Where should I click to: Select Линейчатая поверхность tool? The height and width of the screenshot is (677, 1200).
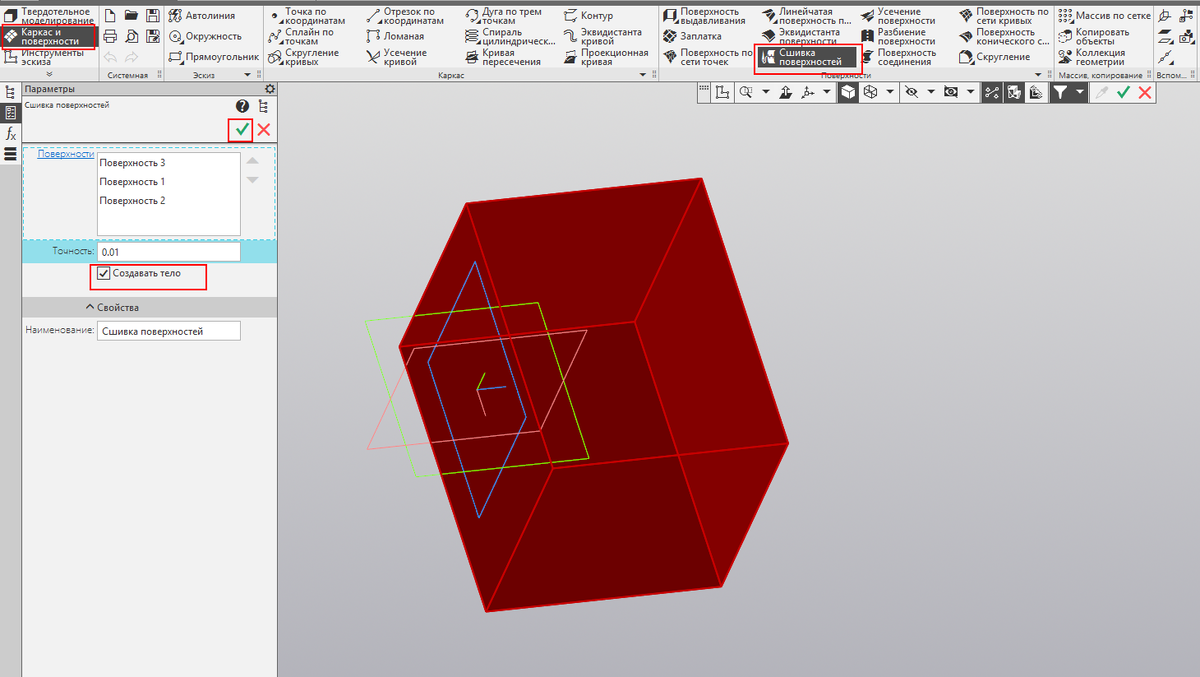click(807, 15)
